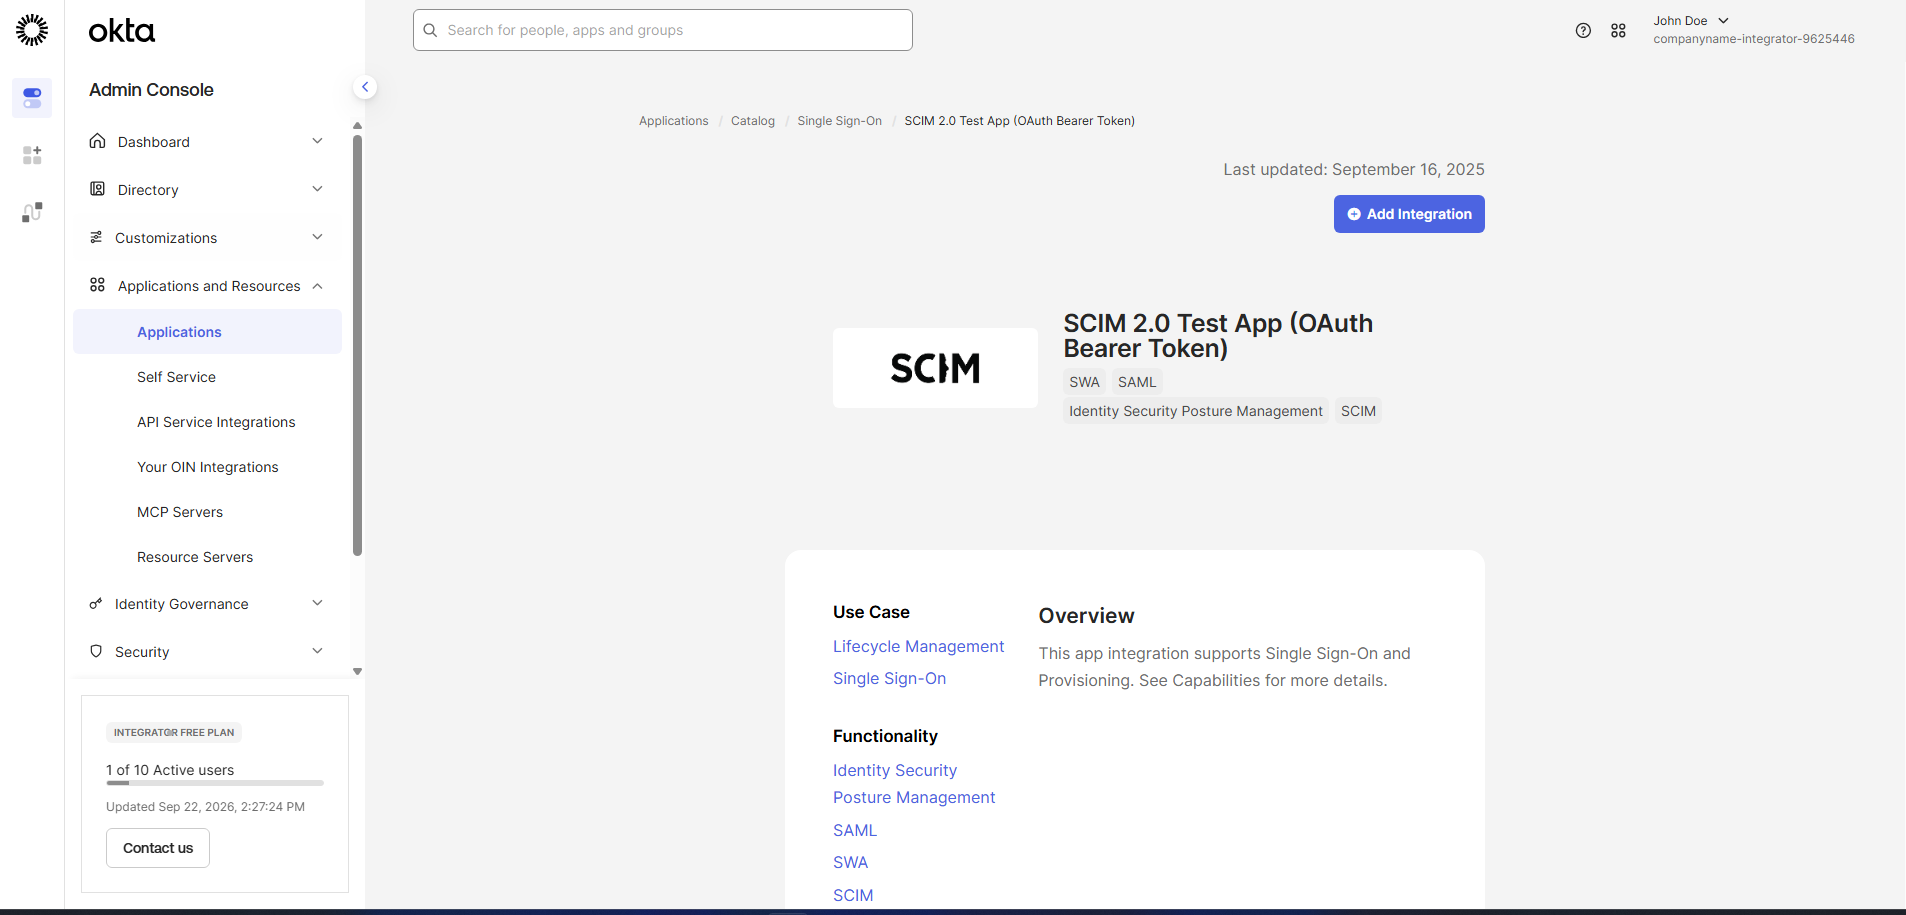Screen dimensions: 1906x915
Task: Click the Okta sunburst logo icon
Action: coord(32,30)
